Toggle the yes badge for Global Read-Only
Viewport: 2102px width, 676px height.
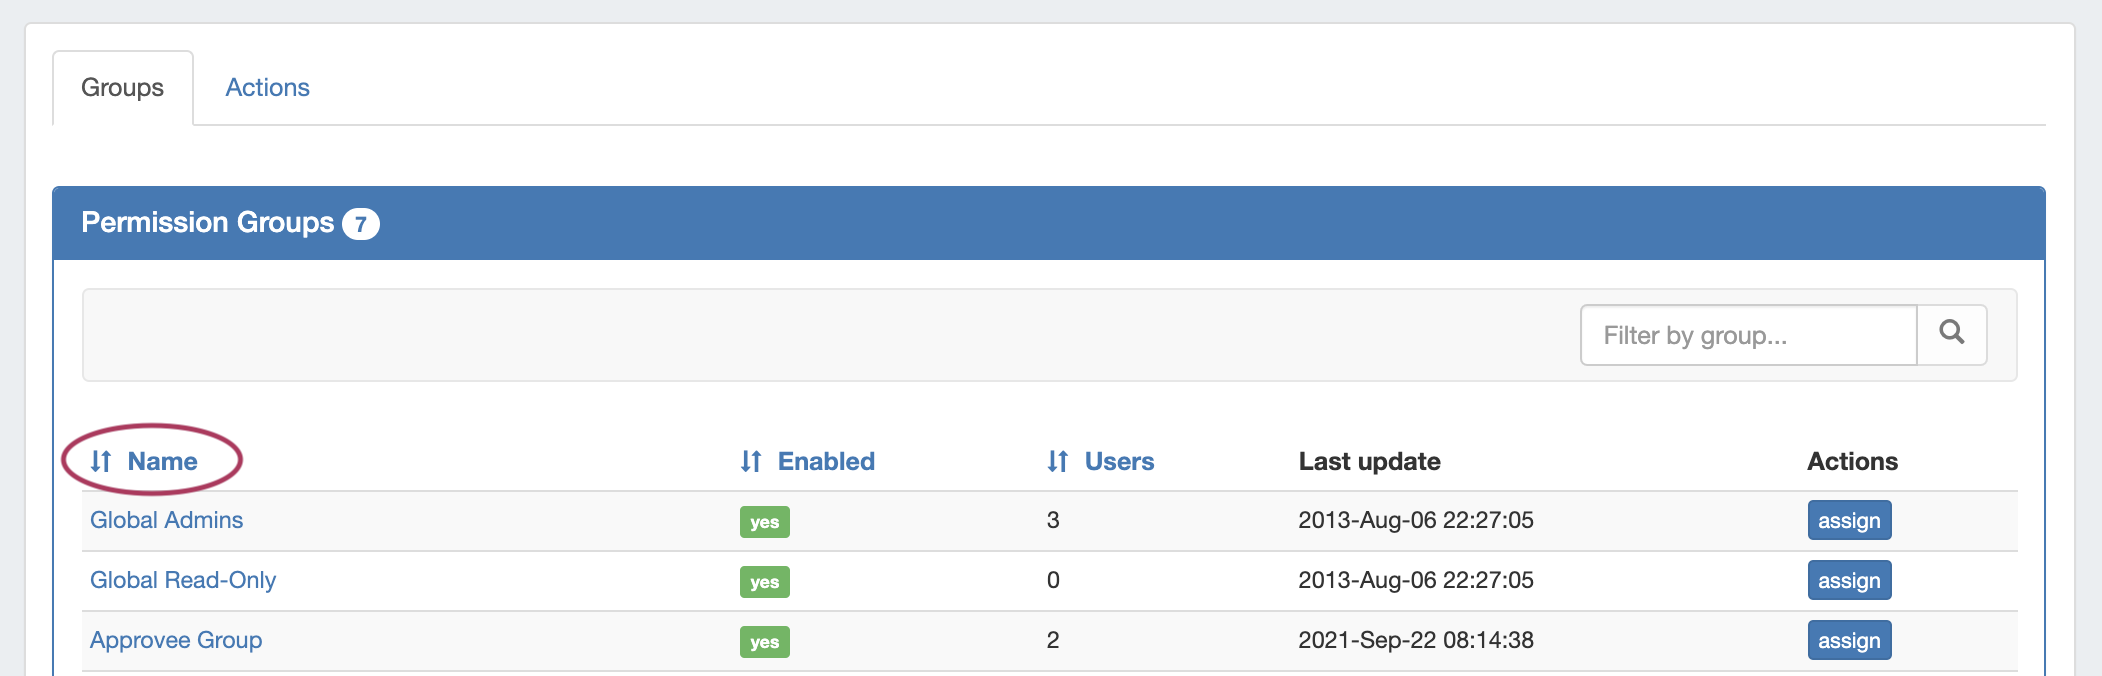(764, 582)
